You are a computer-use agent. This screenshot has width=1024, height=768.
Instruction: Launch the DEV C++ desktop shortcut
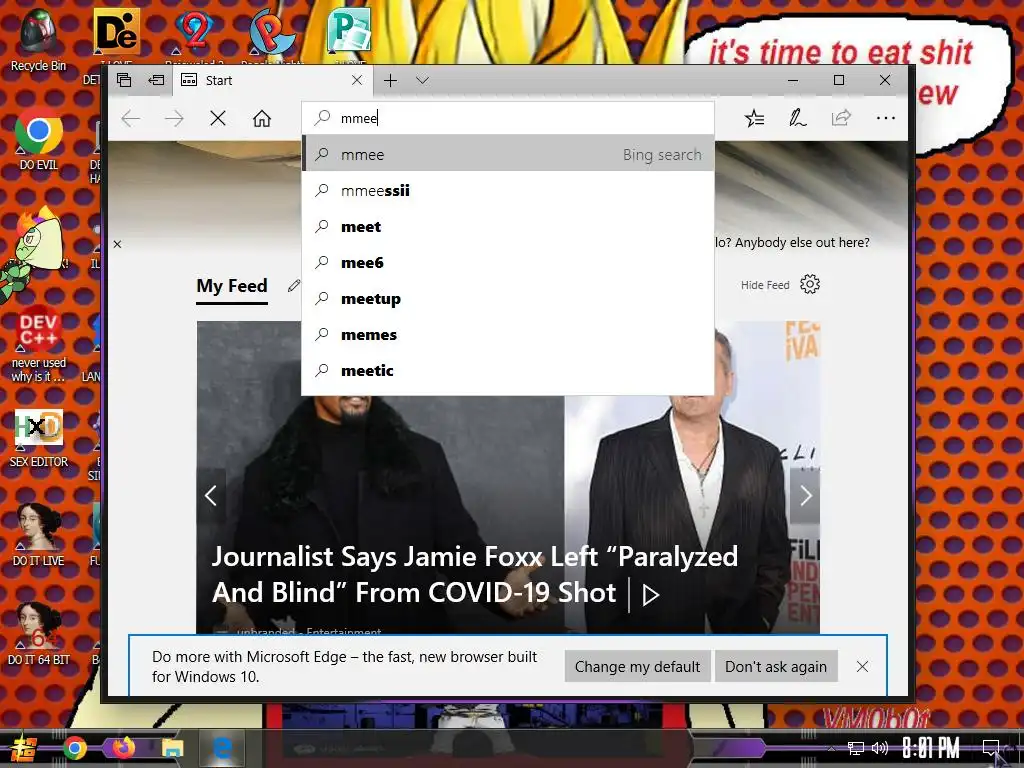pyautogui.click(x=38, y=344)
